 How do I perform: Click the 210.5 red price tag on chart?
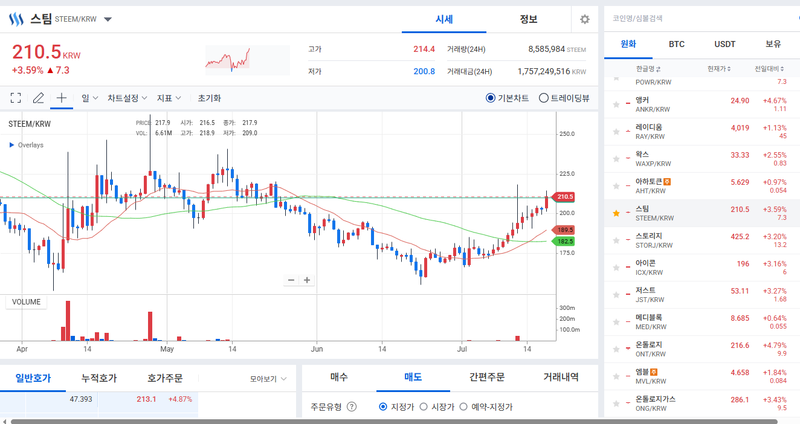(564, 196)
